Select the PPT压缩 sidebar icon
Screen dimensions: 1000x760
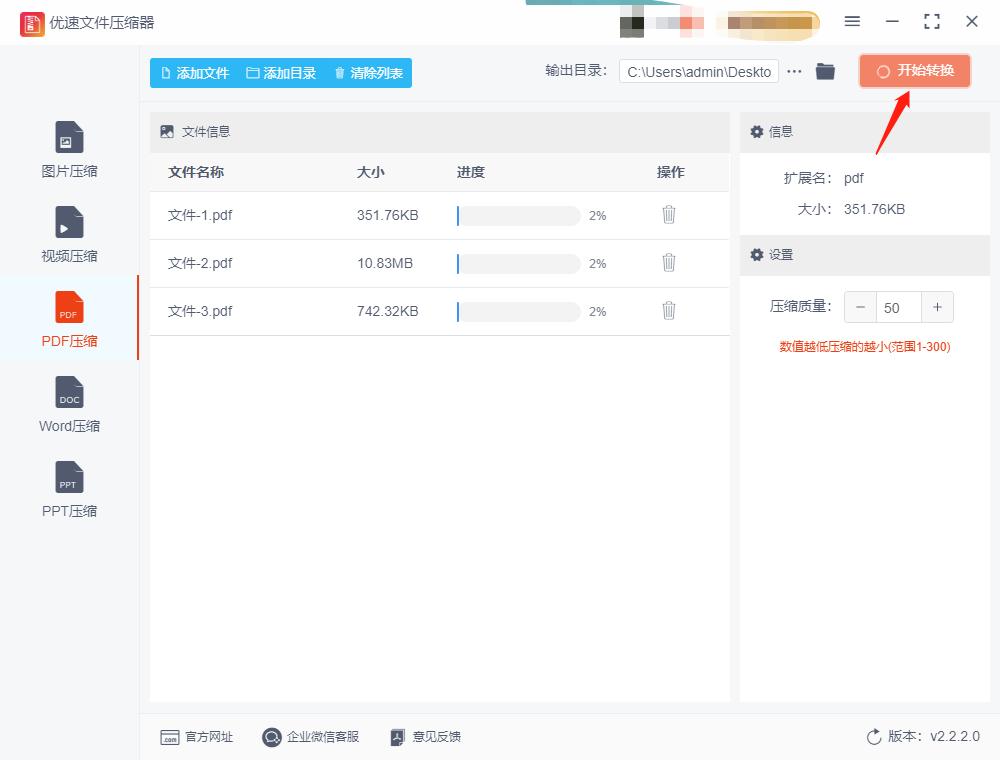coord(68,487)
